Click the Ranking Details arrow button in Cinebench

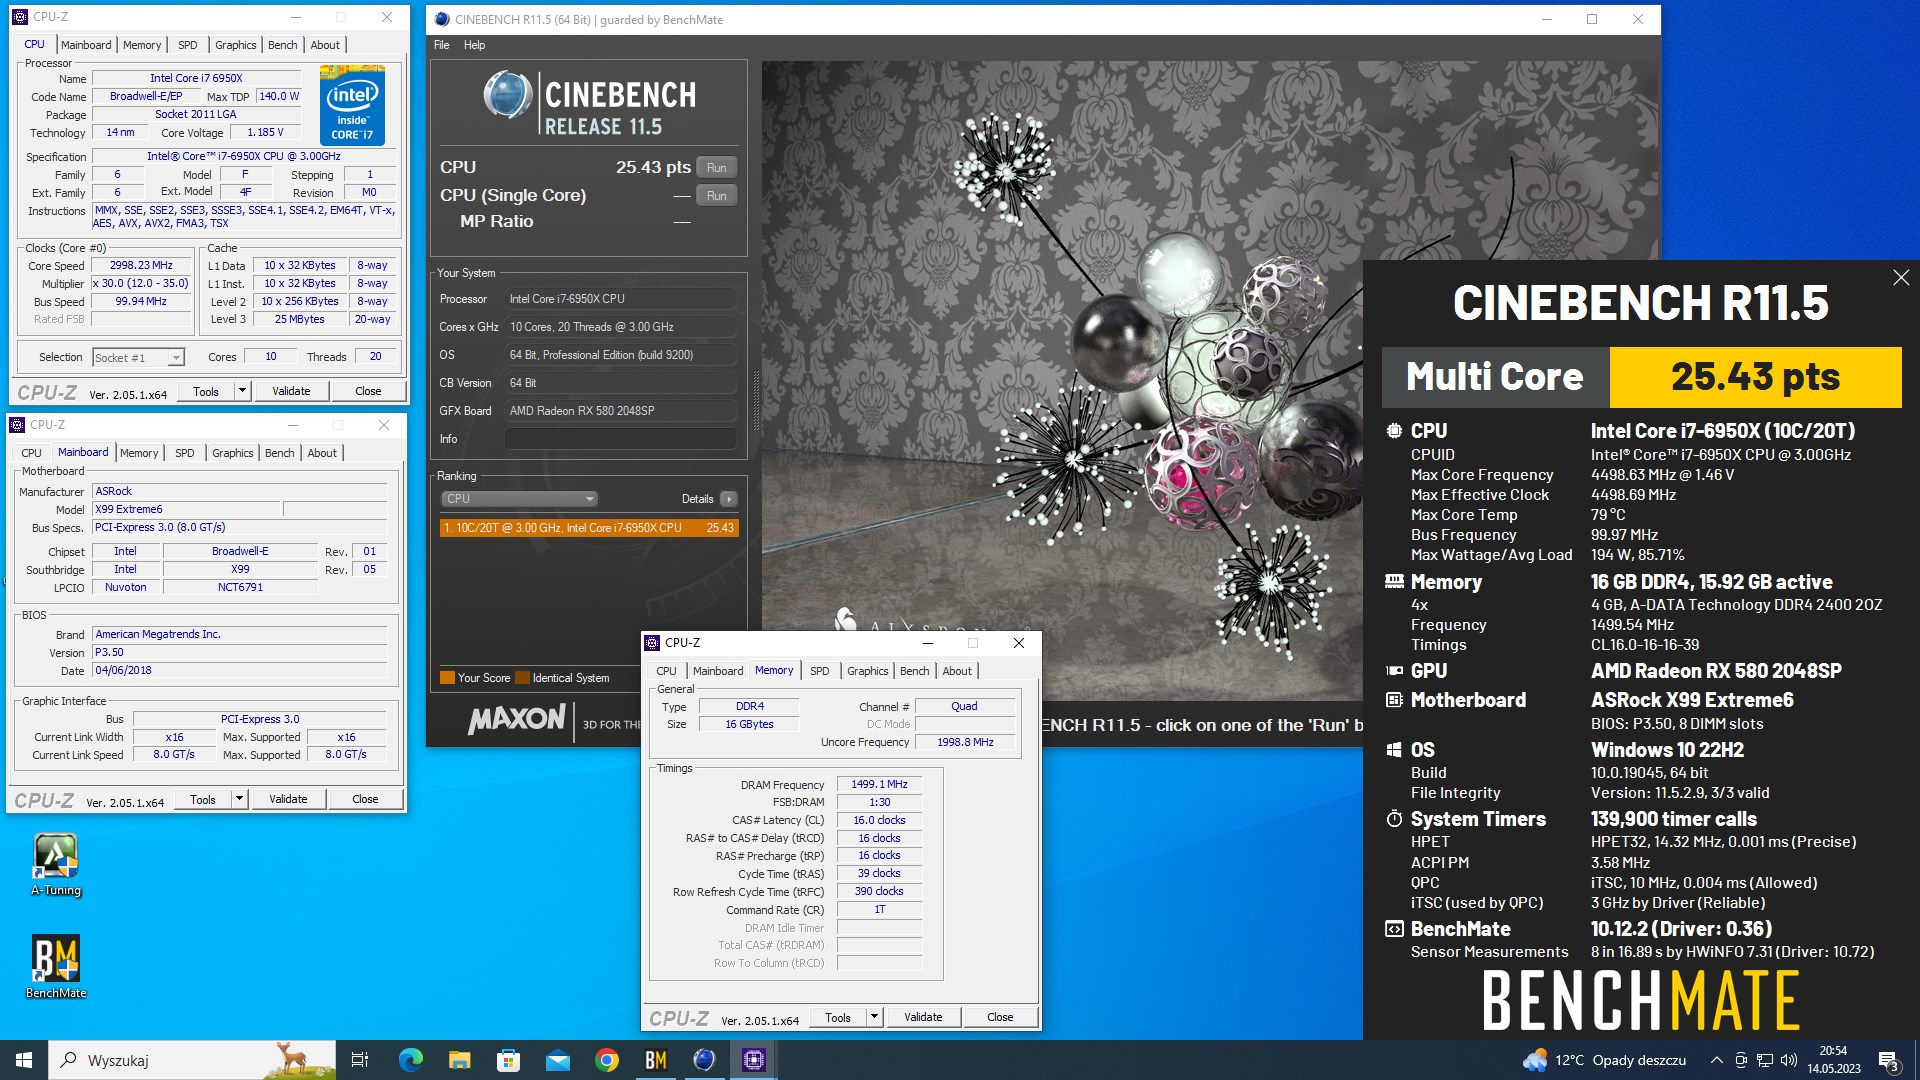pyautogui.click(x=729, y=499)
